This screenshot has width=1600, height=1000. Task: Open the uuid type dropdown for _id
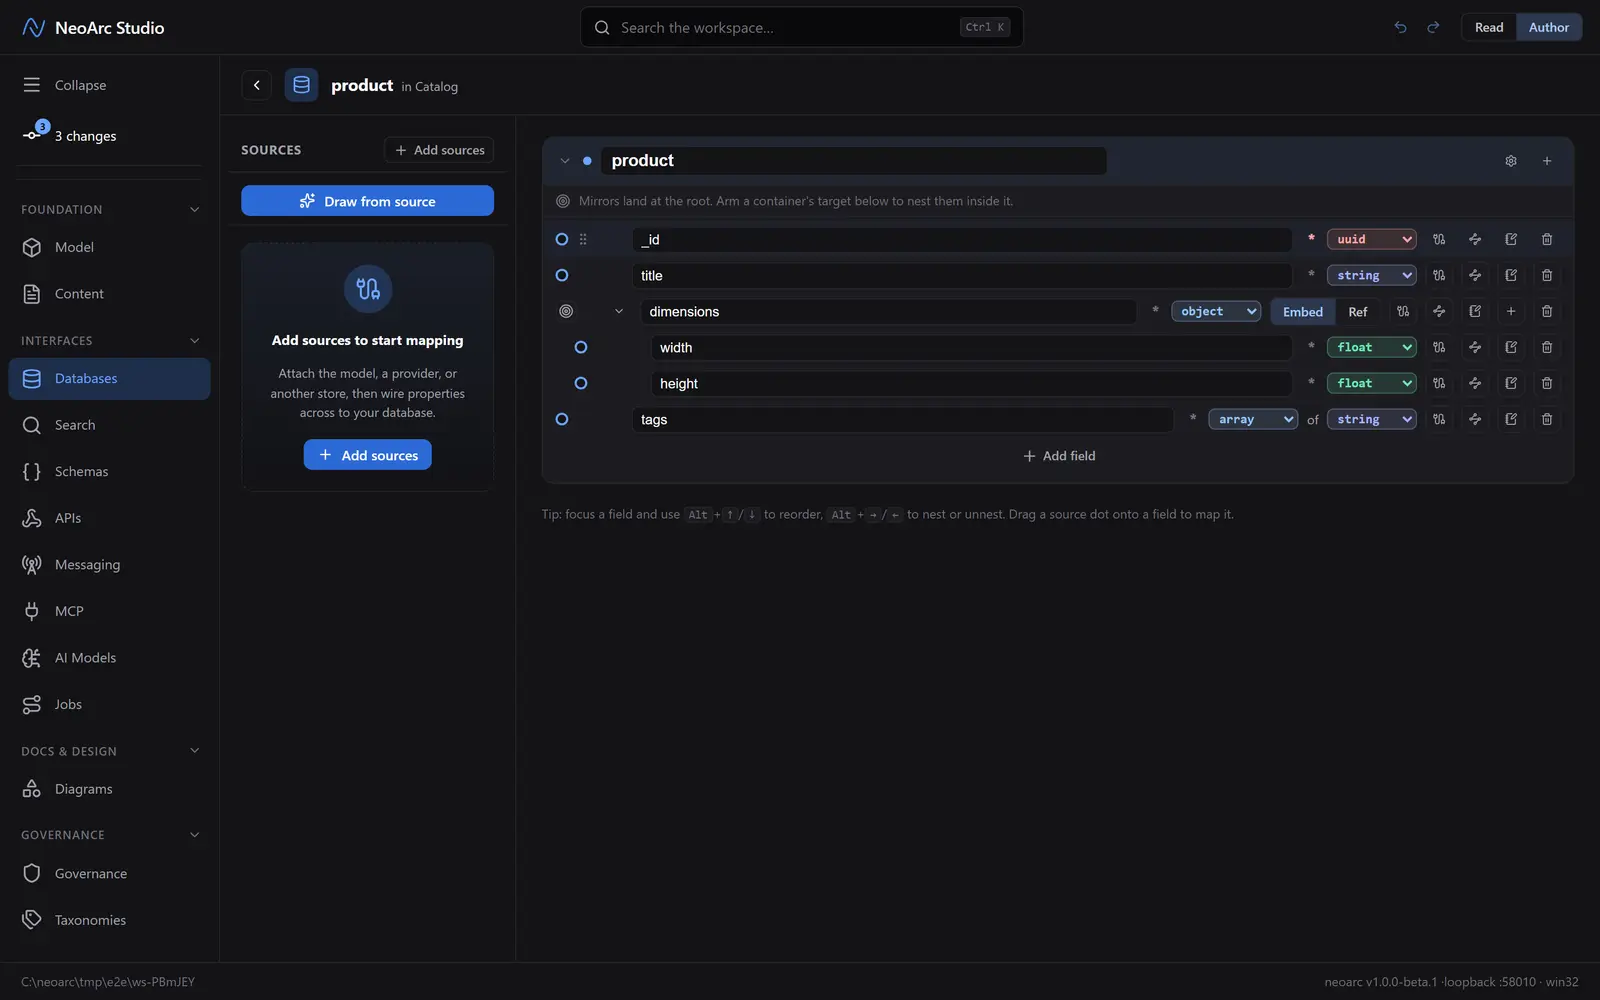[x=1371, y=239]
